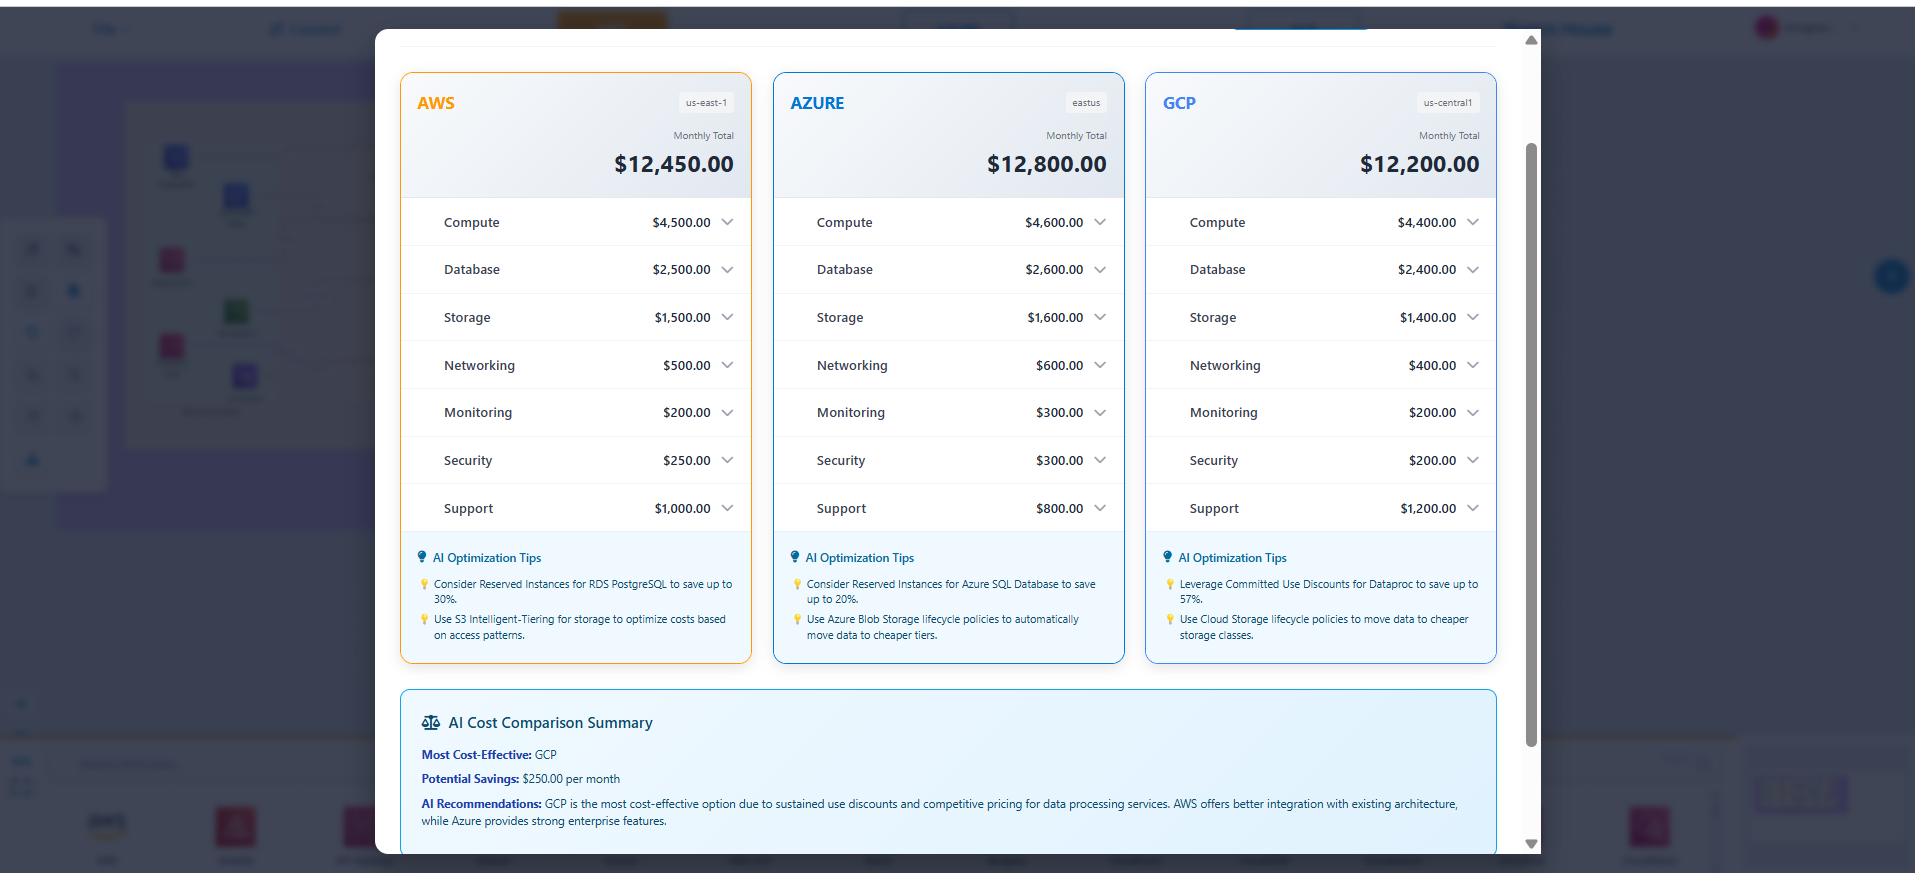Click the bulb icon beside the RDS PostgreSQL tip
This screenshot has width=1915, height=873.
(x=424, y=584)
